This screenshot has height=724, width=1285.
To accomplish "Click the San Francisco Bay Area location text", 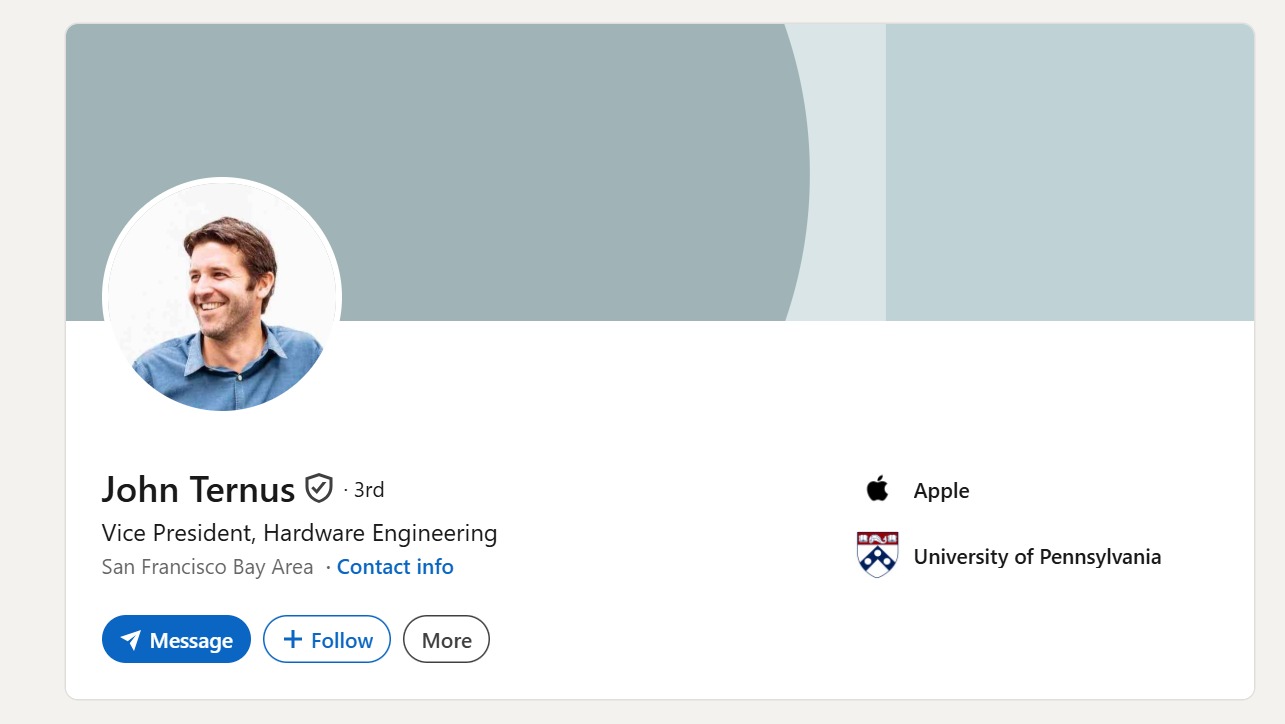I will [x=206, y=566].
